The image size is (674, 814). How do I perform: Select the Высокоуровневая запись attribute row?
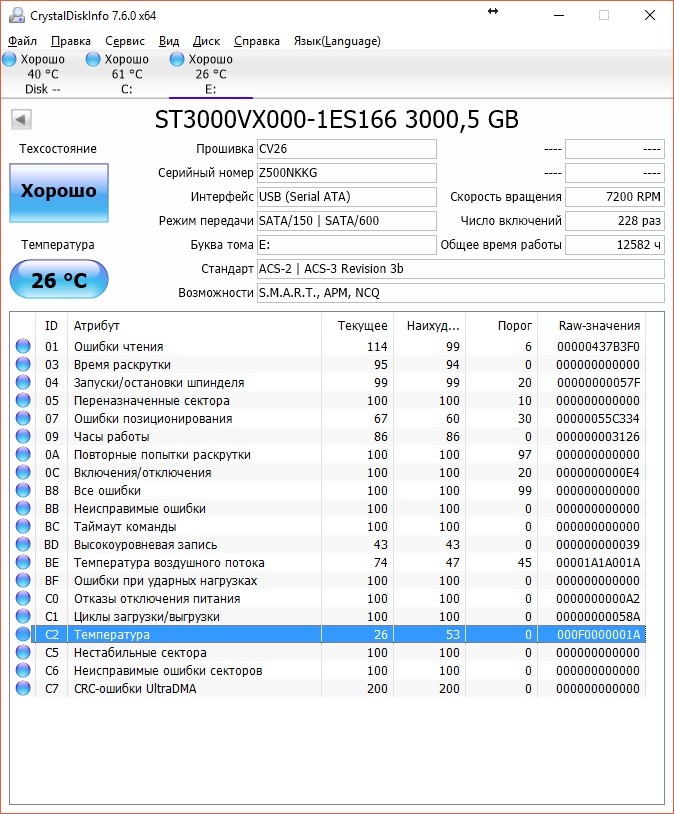(x=328, y=545)
